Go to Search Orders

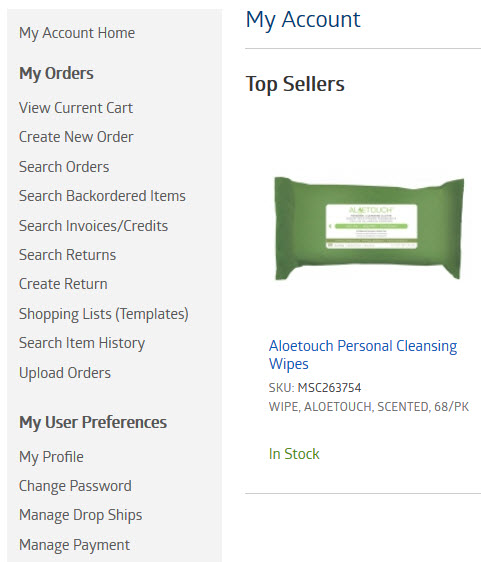tap(64, 167)
